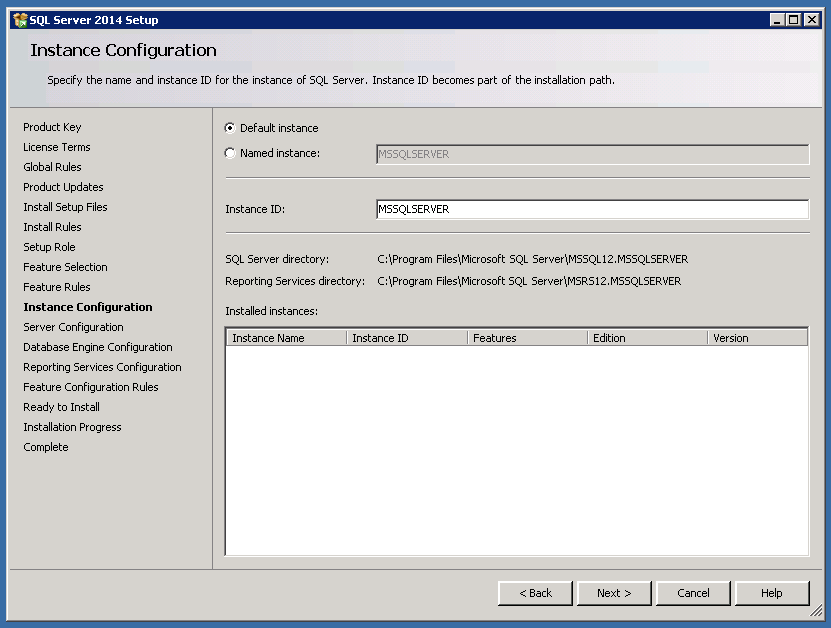The height and width of the screenshot is (628, 831).
Task: Click the Named instance text box
Action: pos(592,154)
